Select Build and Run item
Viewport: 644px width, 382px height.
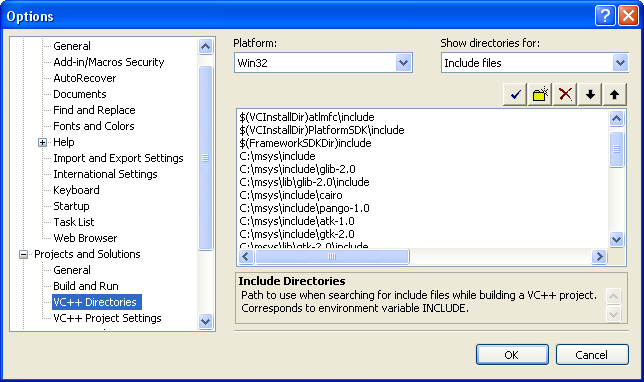click(86, 286)
